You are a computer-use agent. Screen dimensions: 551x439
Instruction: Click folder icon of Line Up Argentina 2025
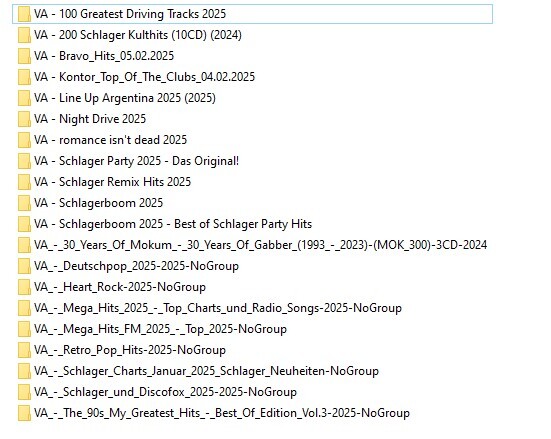point(24,98)
